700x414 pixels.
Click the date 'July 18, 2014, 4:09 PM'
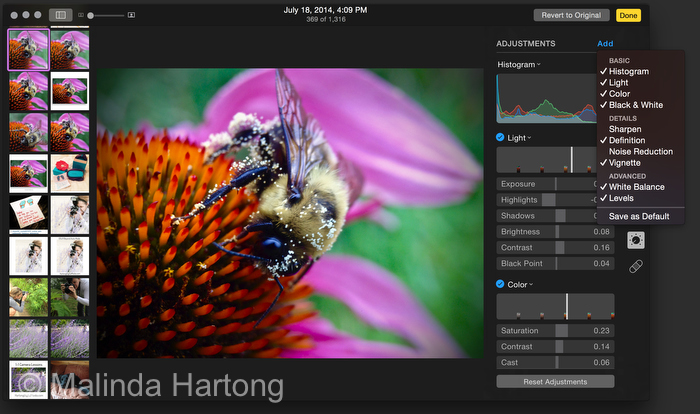(325, 10)
